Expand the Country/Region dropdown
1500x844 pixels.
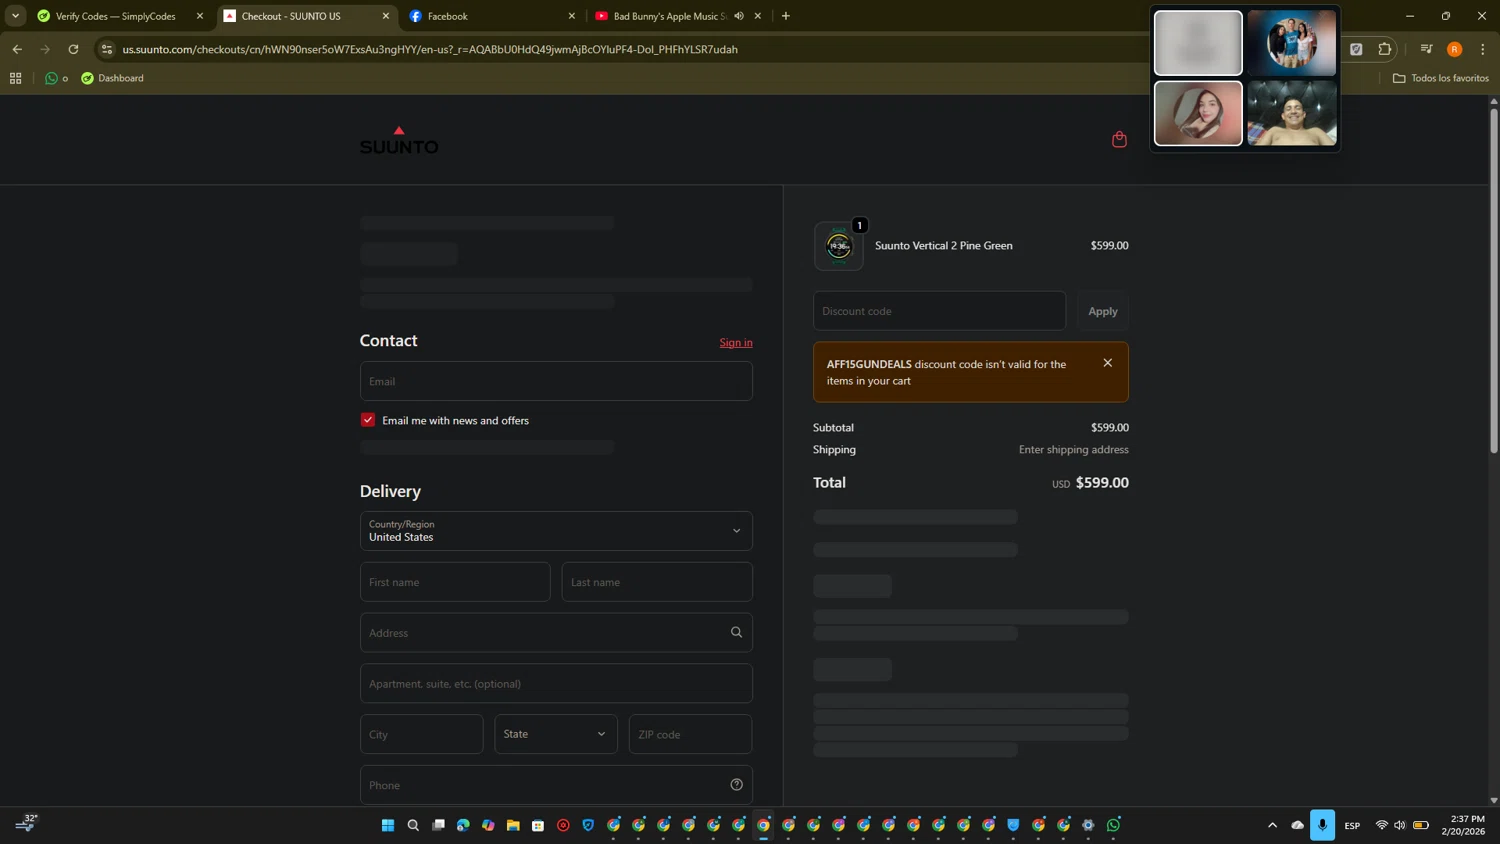click(x=556, y=531)
